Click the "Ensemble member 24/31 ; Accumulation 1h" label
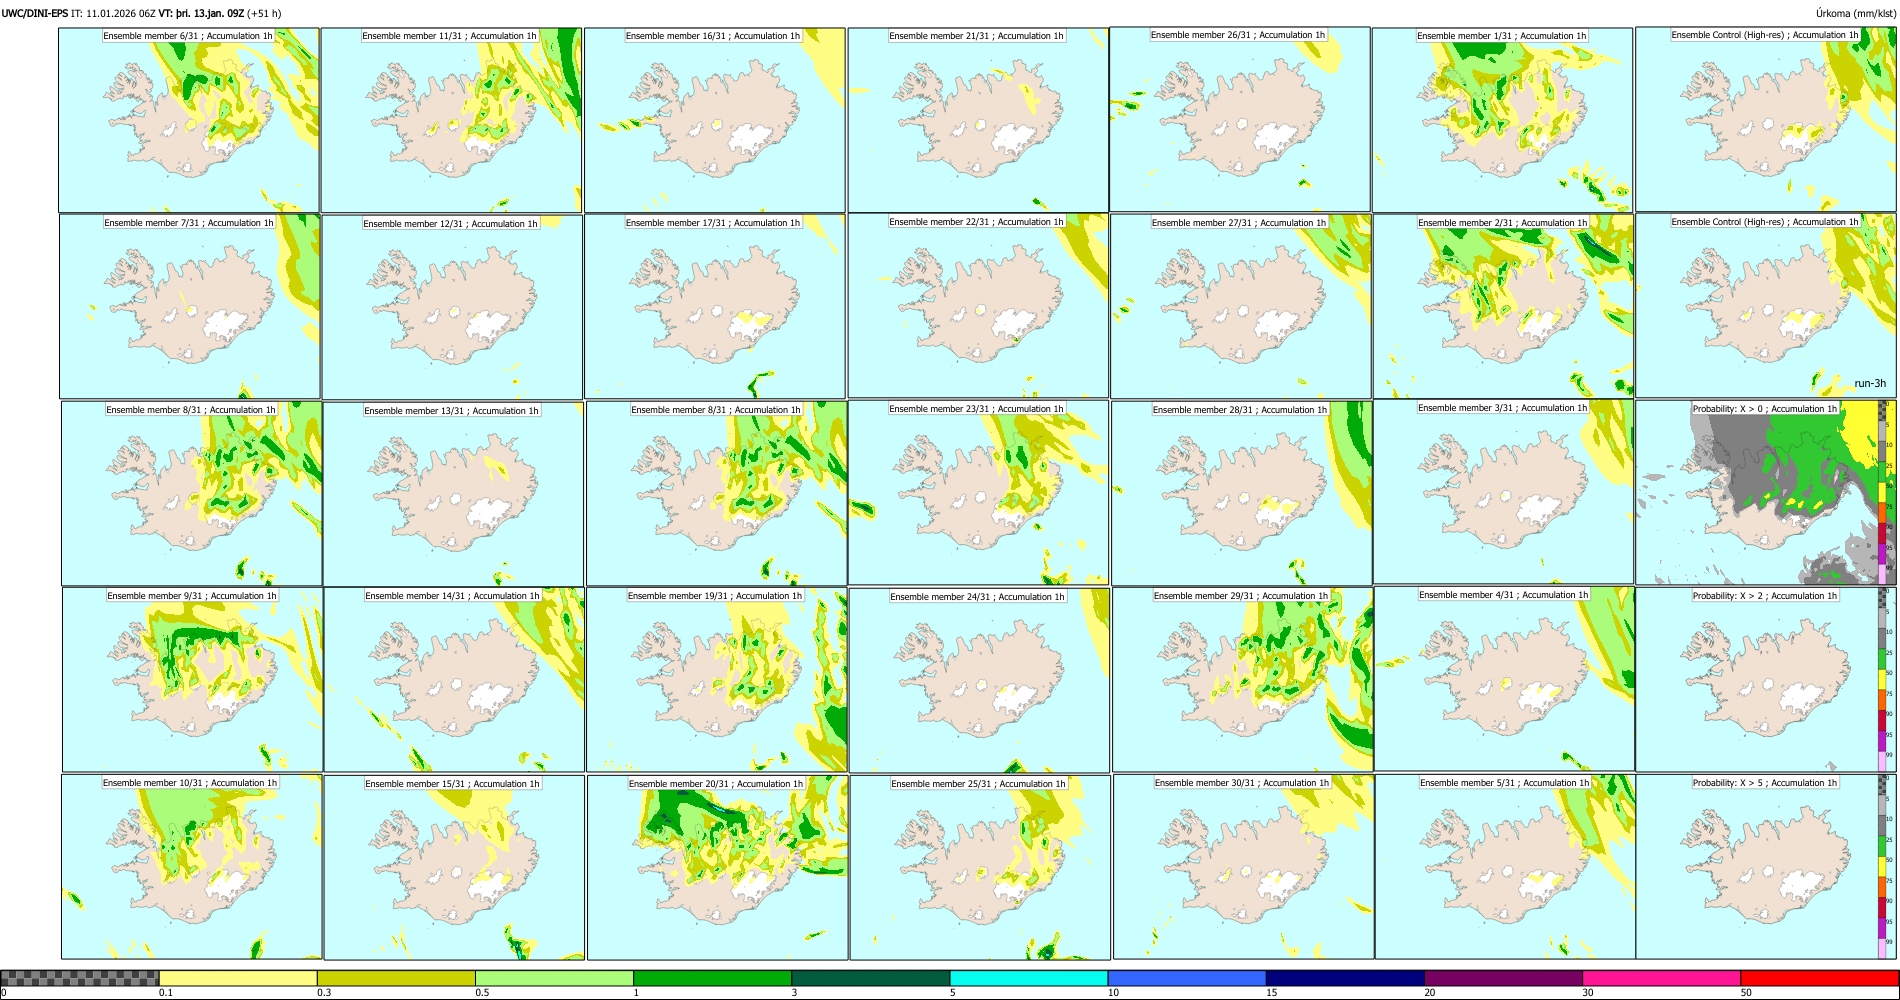 click(x=977, y=597)
